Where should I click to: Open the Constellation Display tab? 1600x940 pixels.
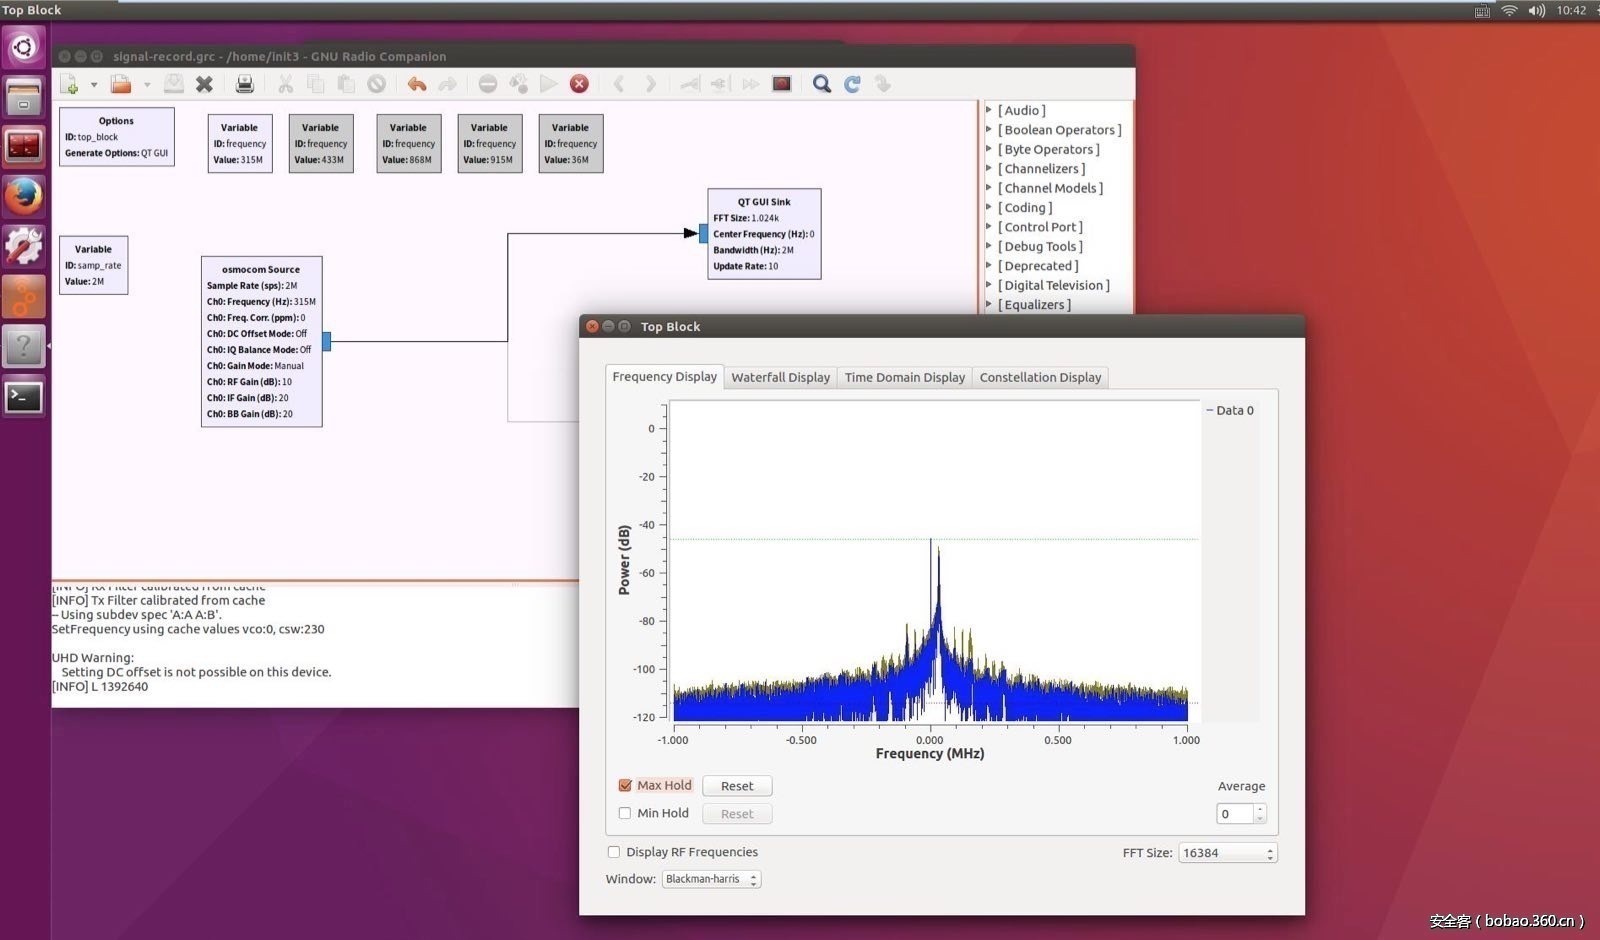tap(1040, 377)
